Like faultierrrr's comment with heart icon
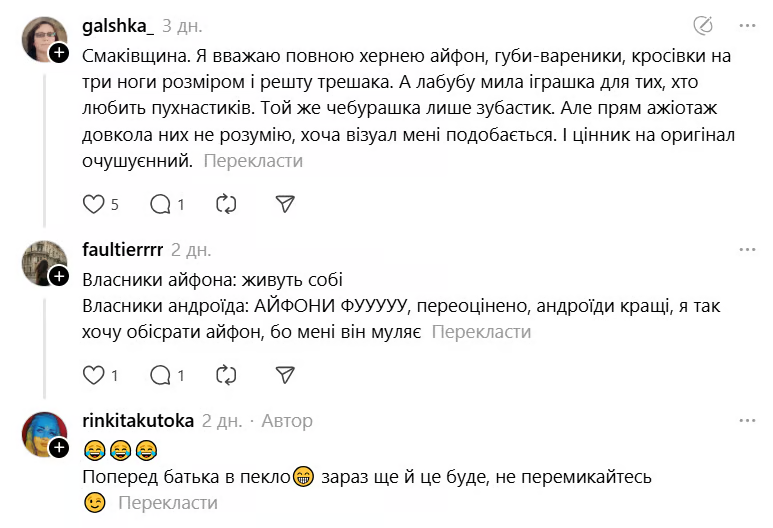773x528 pixels. (93, 376)
